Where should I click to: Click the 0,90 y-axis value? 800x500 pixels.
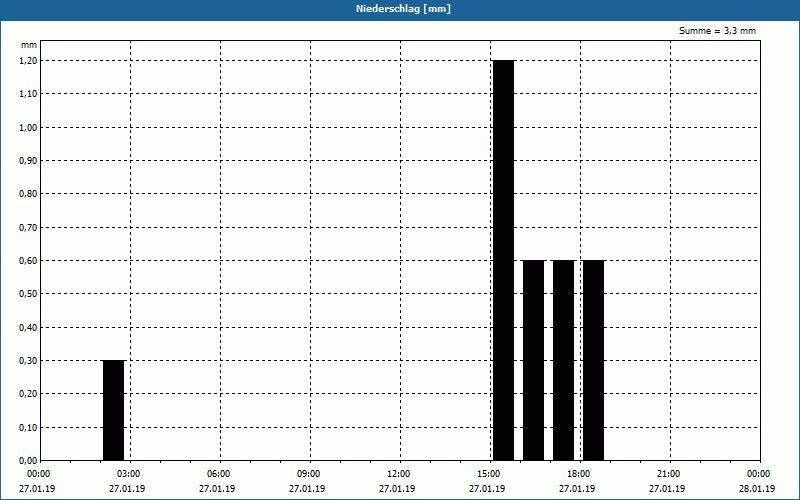28,161
